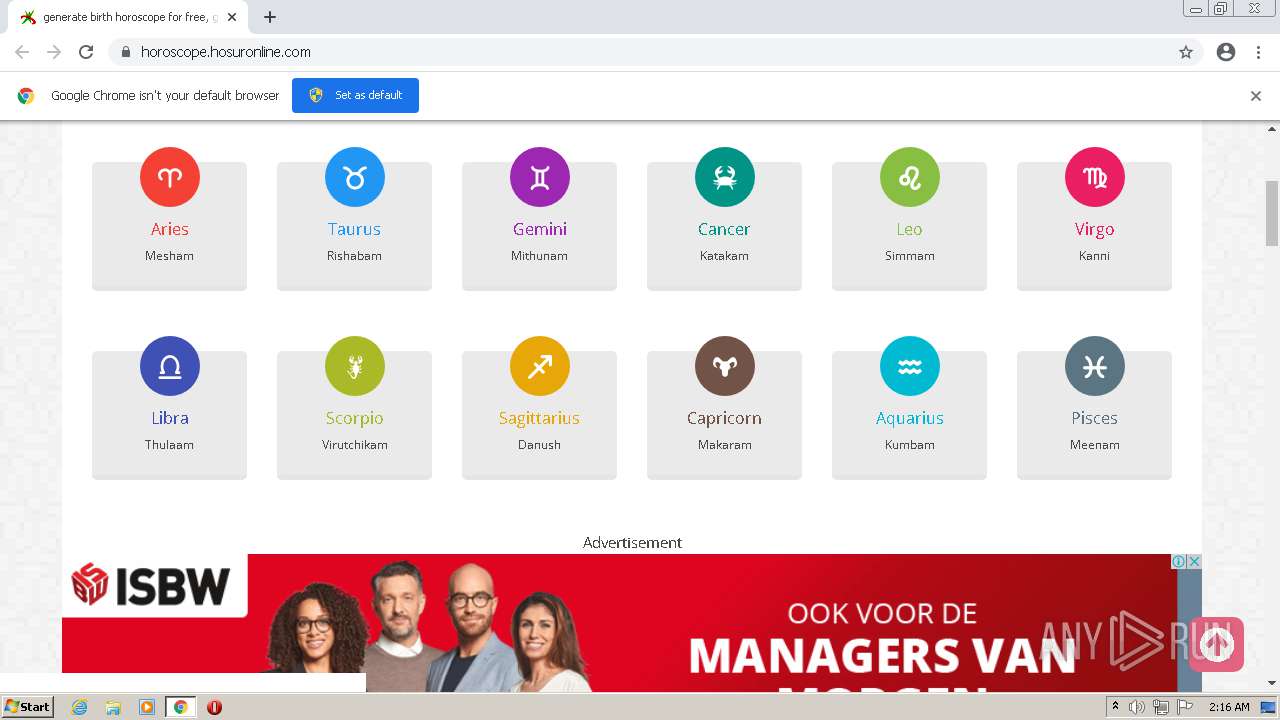Select the Sagittarius sign name
The height and width of the screenshot is (720, 1280).
[540, 418]
